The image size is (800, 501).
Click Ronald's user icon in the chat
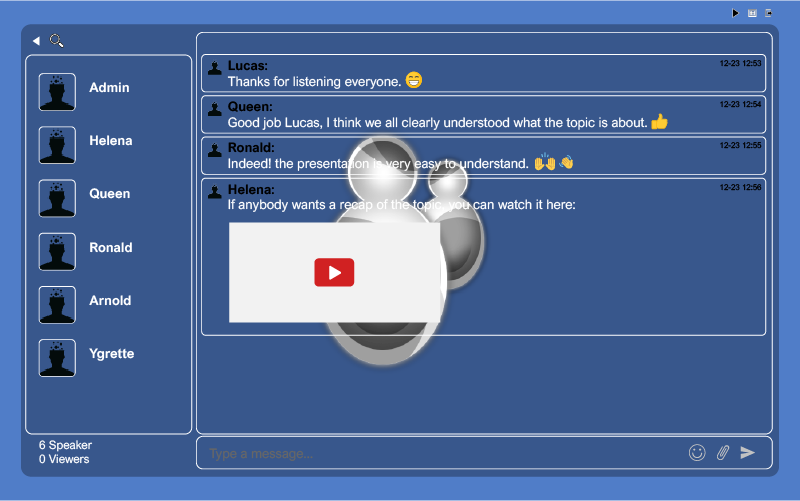(x=214, y=149)
